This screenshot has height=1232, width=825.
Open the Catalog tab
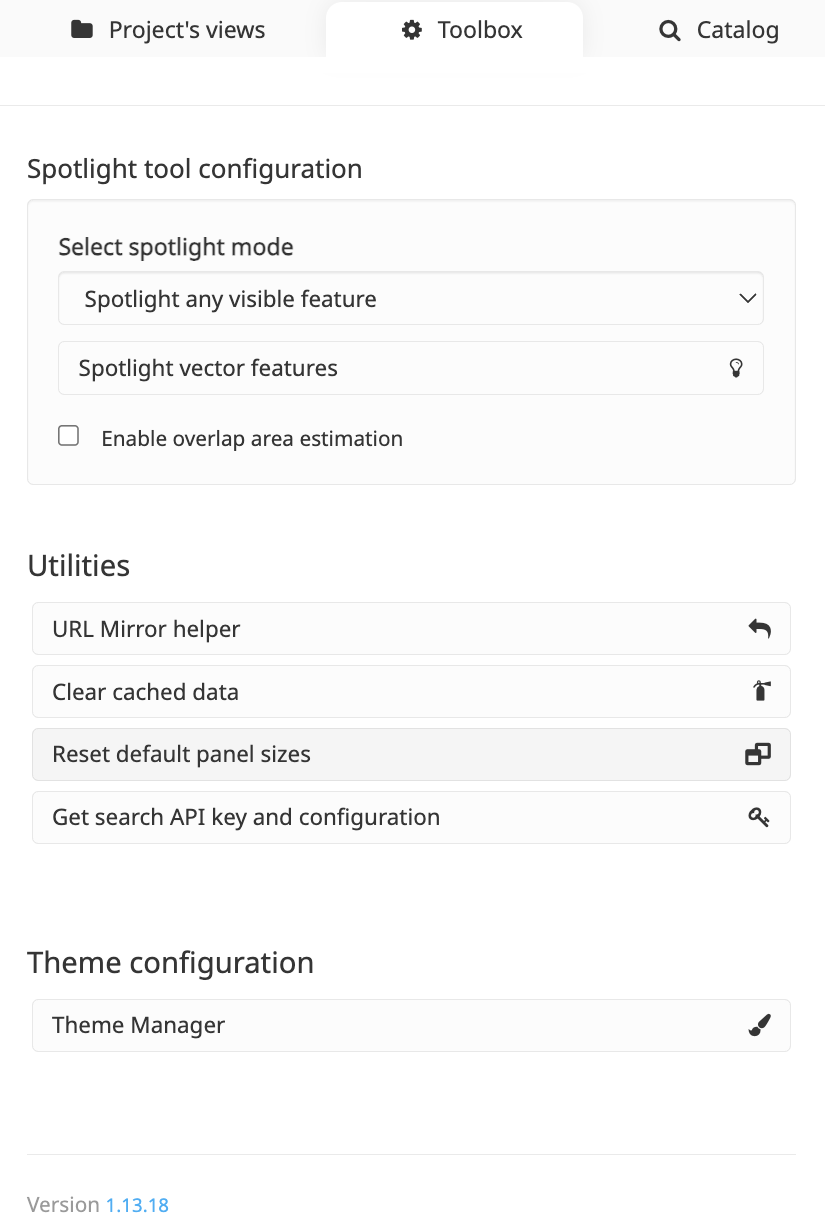click(x=719, y=30)
